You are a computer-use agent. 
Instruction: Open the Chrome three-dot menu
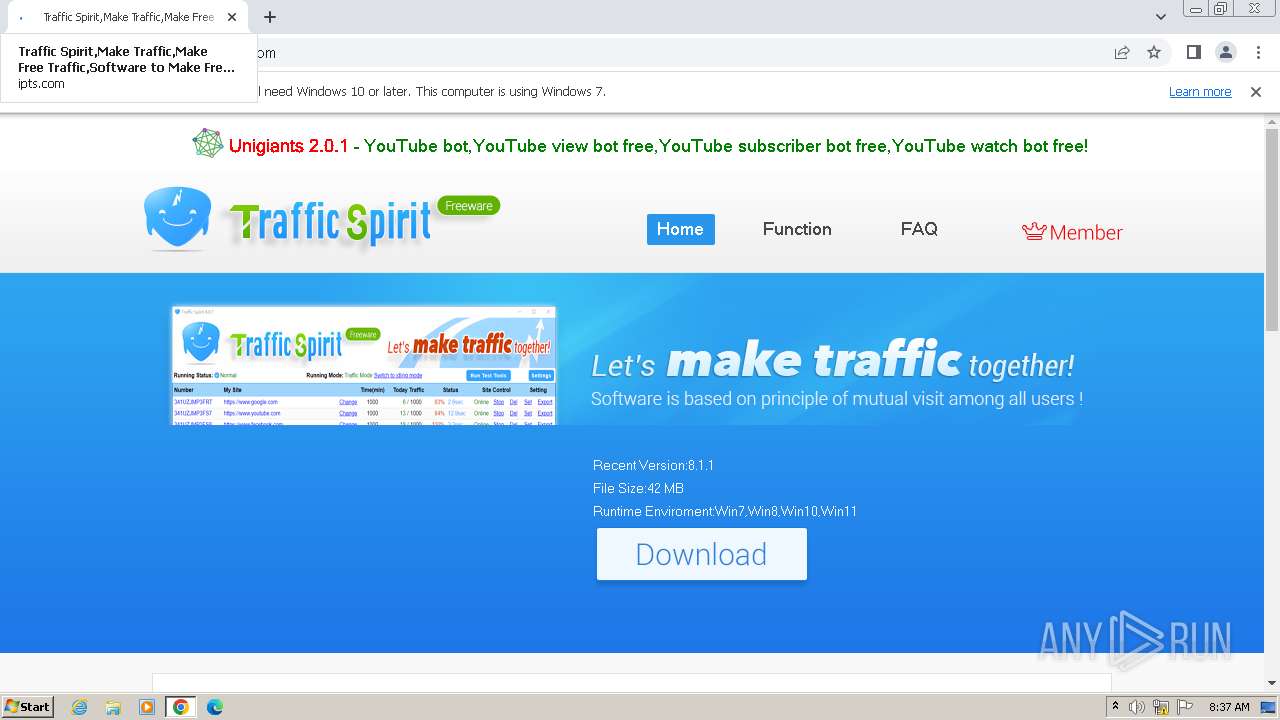tap(1257, 52)
